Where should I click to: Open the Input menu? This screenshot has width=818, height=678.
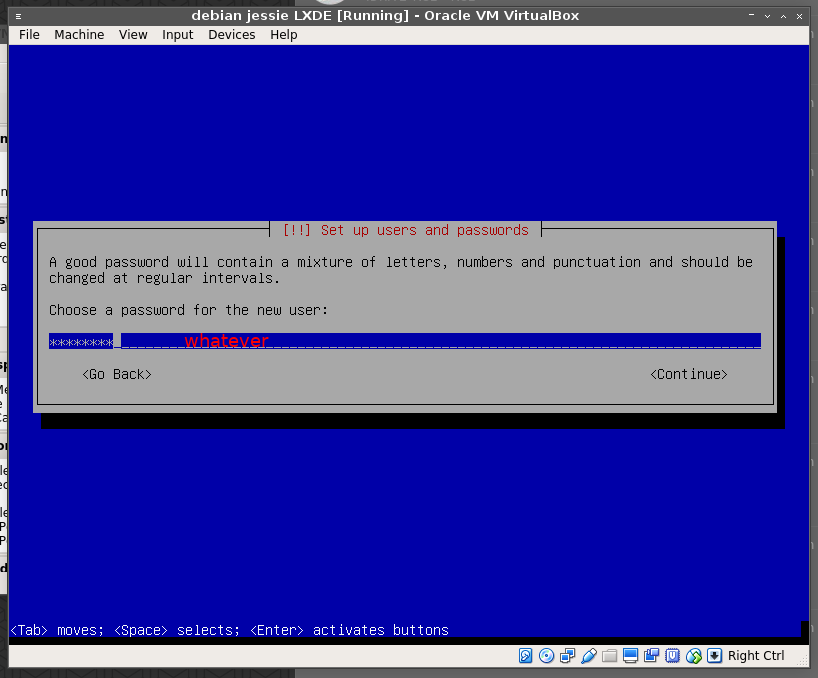click(177, 35)
